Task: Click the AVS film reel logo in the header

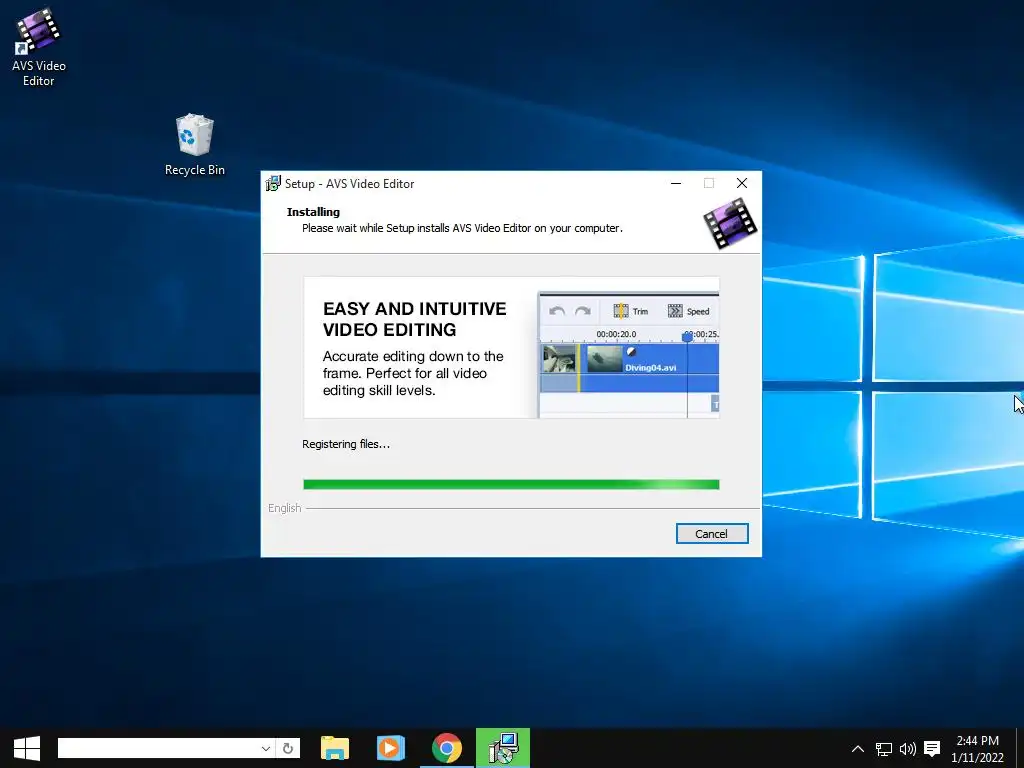Action: pyautogui.click(x=730, y=223)
